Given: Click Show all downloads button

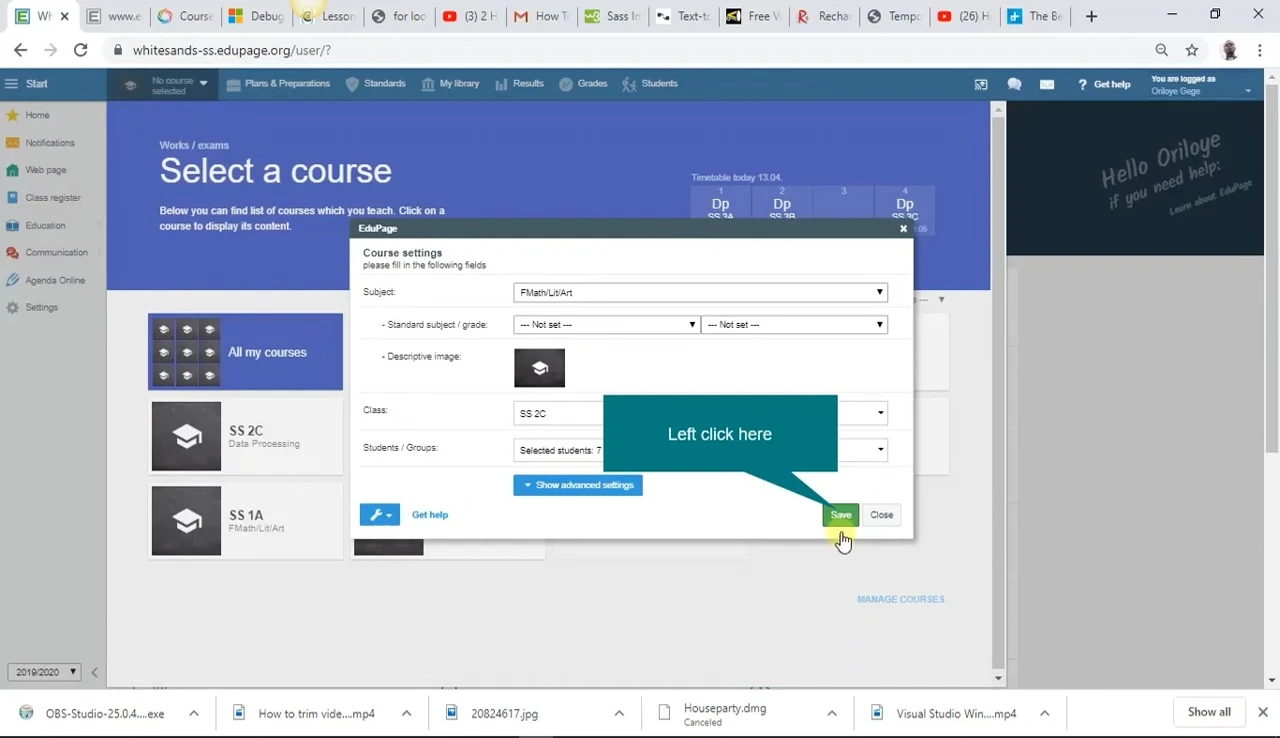Looking at the screenshot, I should point(1209,712).
